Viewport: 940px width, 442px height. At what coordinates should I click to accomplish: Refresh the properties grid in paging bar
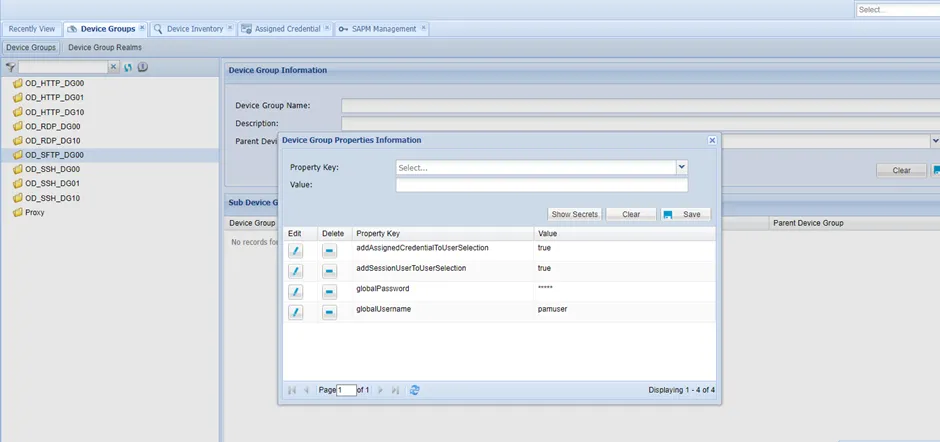click(x=414, y=390)
